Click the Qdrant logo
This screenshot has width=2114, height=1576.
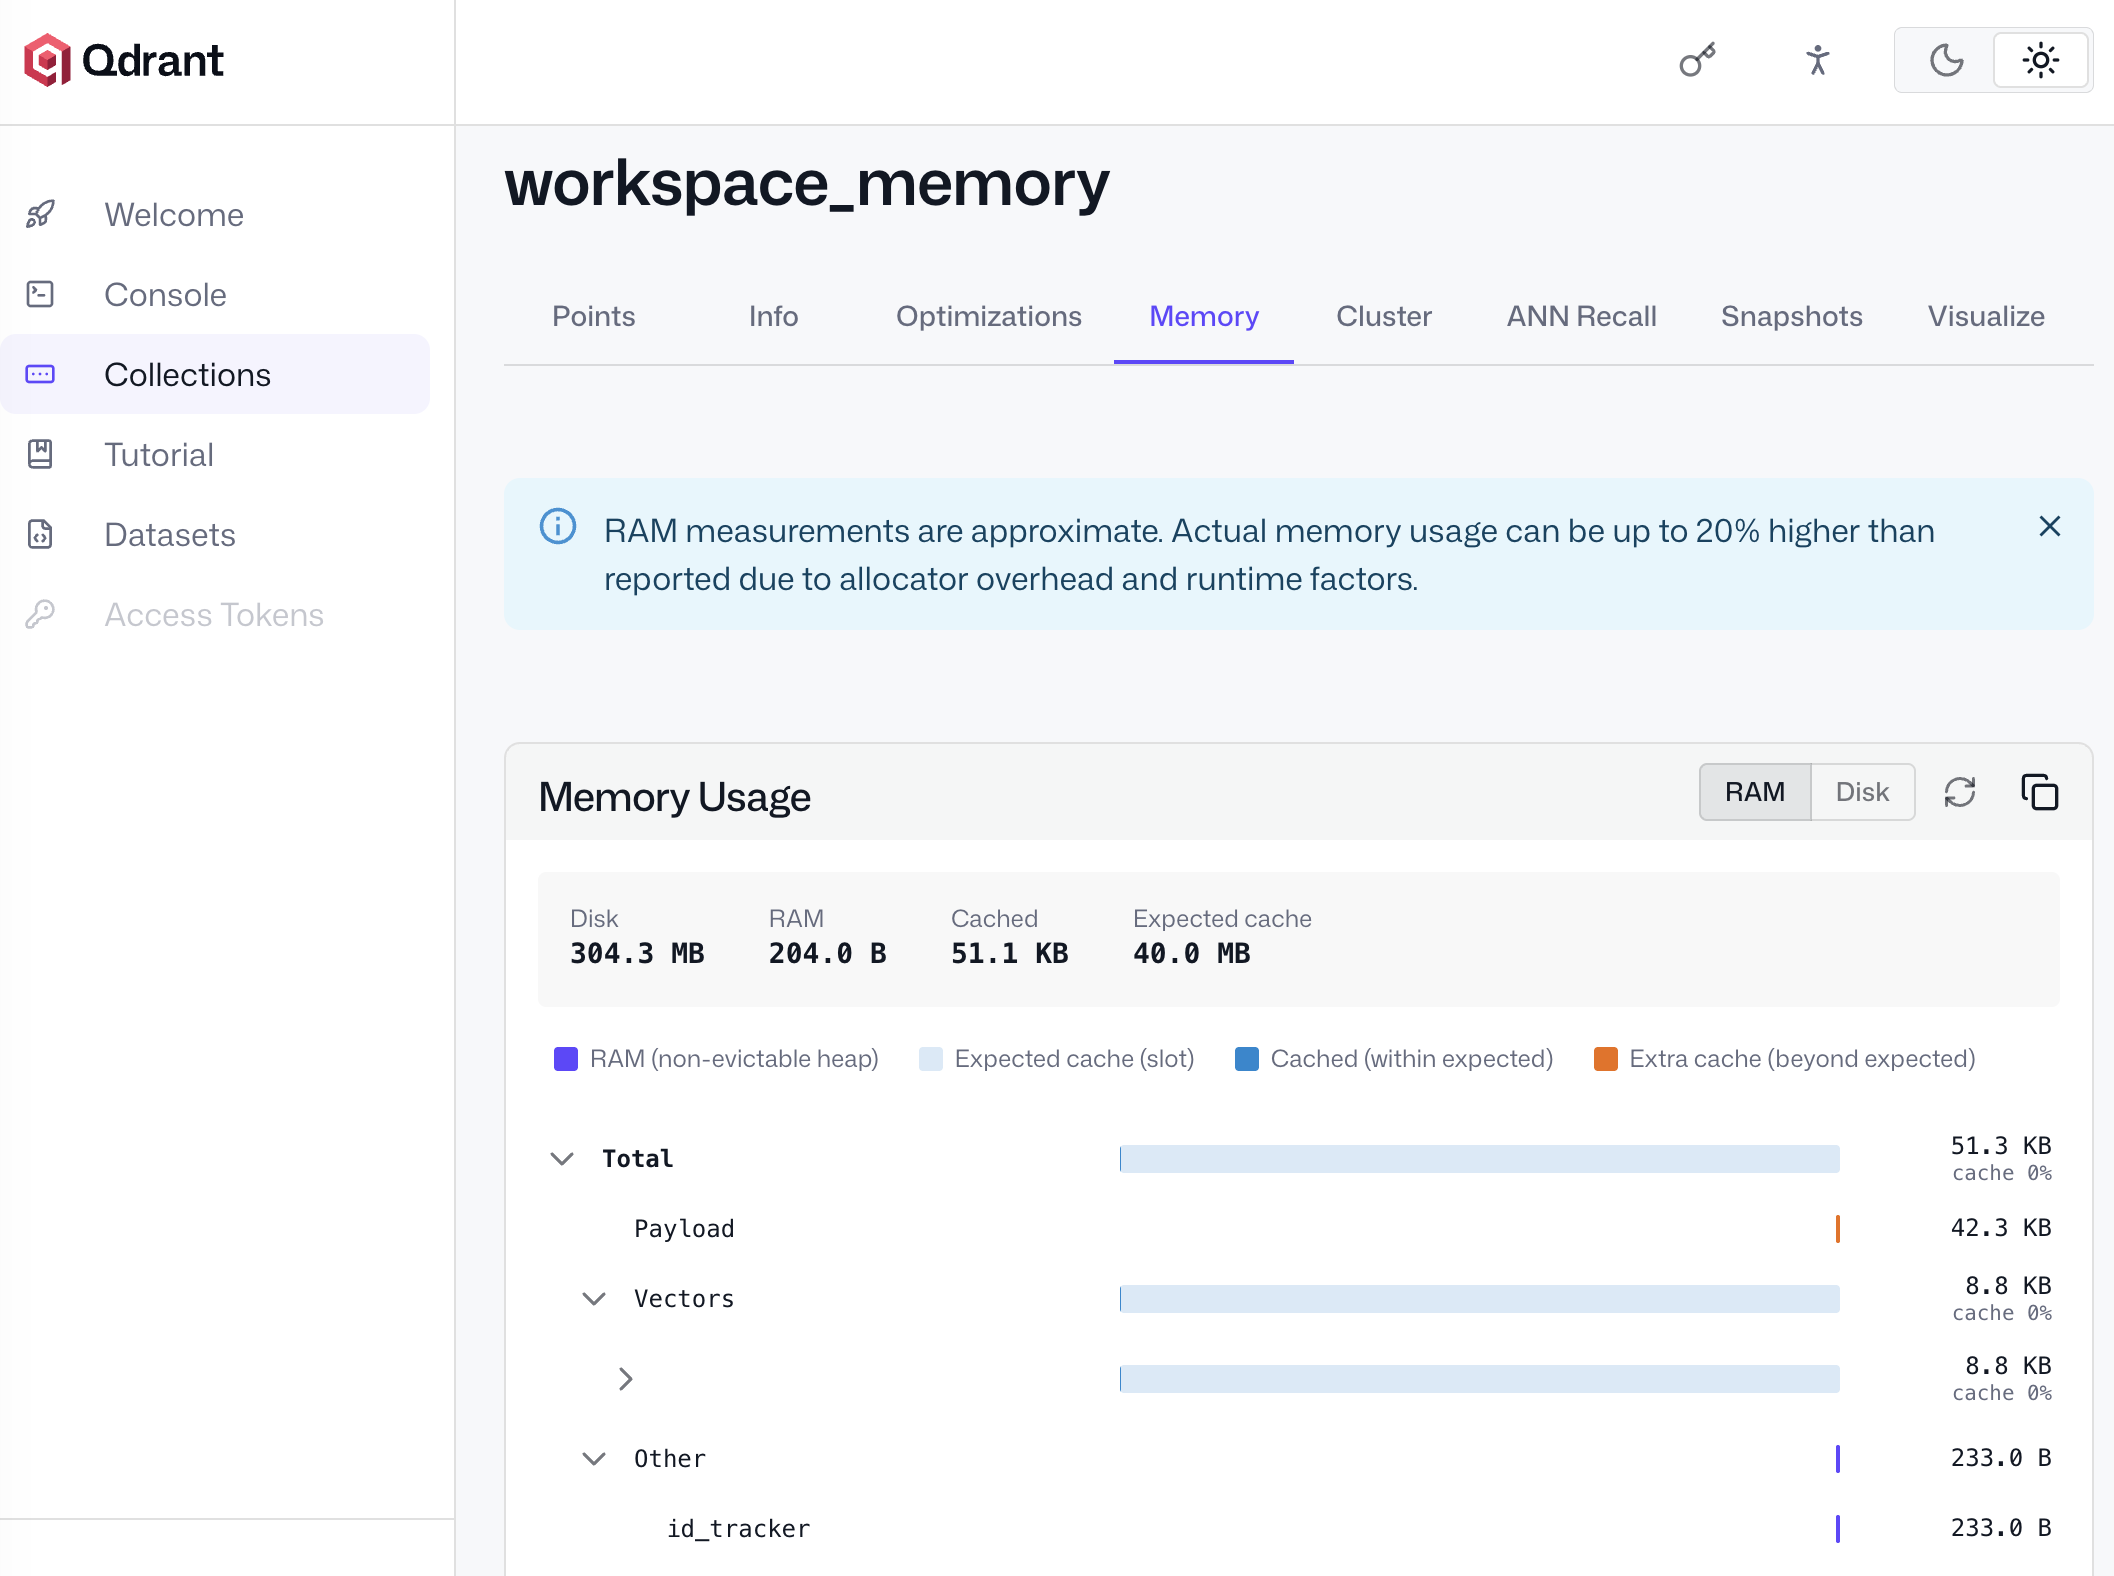[123, 61]
